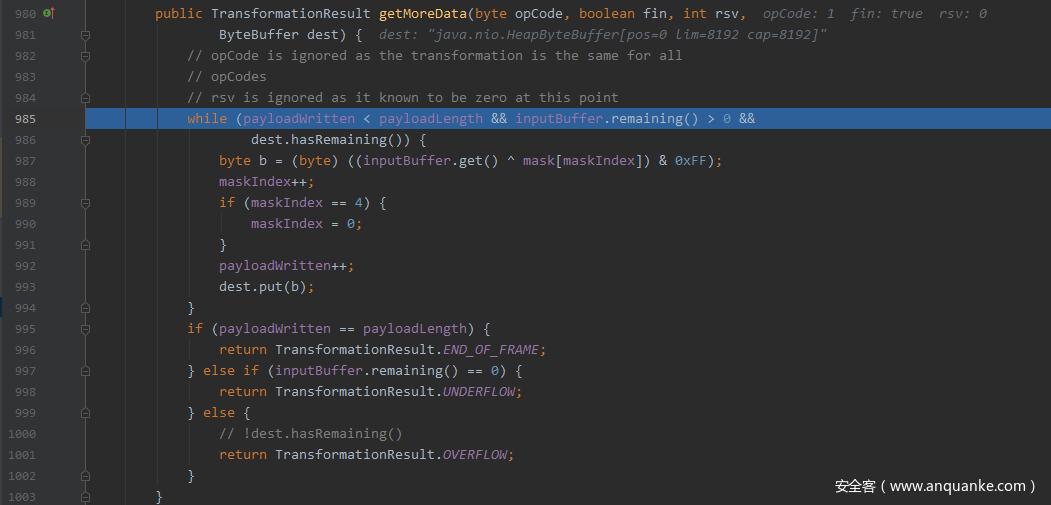Click the dest.put(b) statement
The image size is (1051, 505).
(x=267, y=286)
